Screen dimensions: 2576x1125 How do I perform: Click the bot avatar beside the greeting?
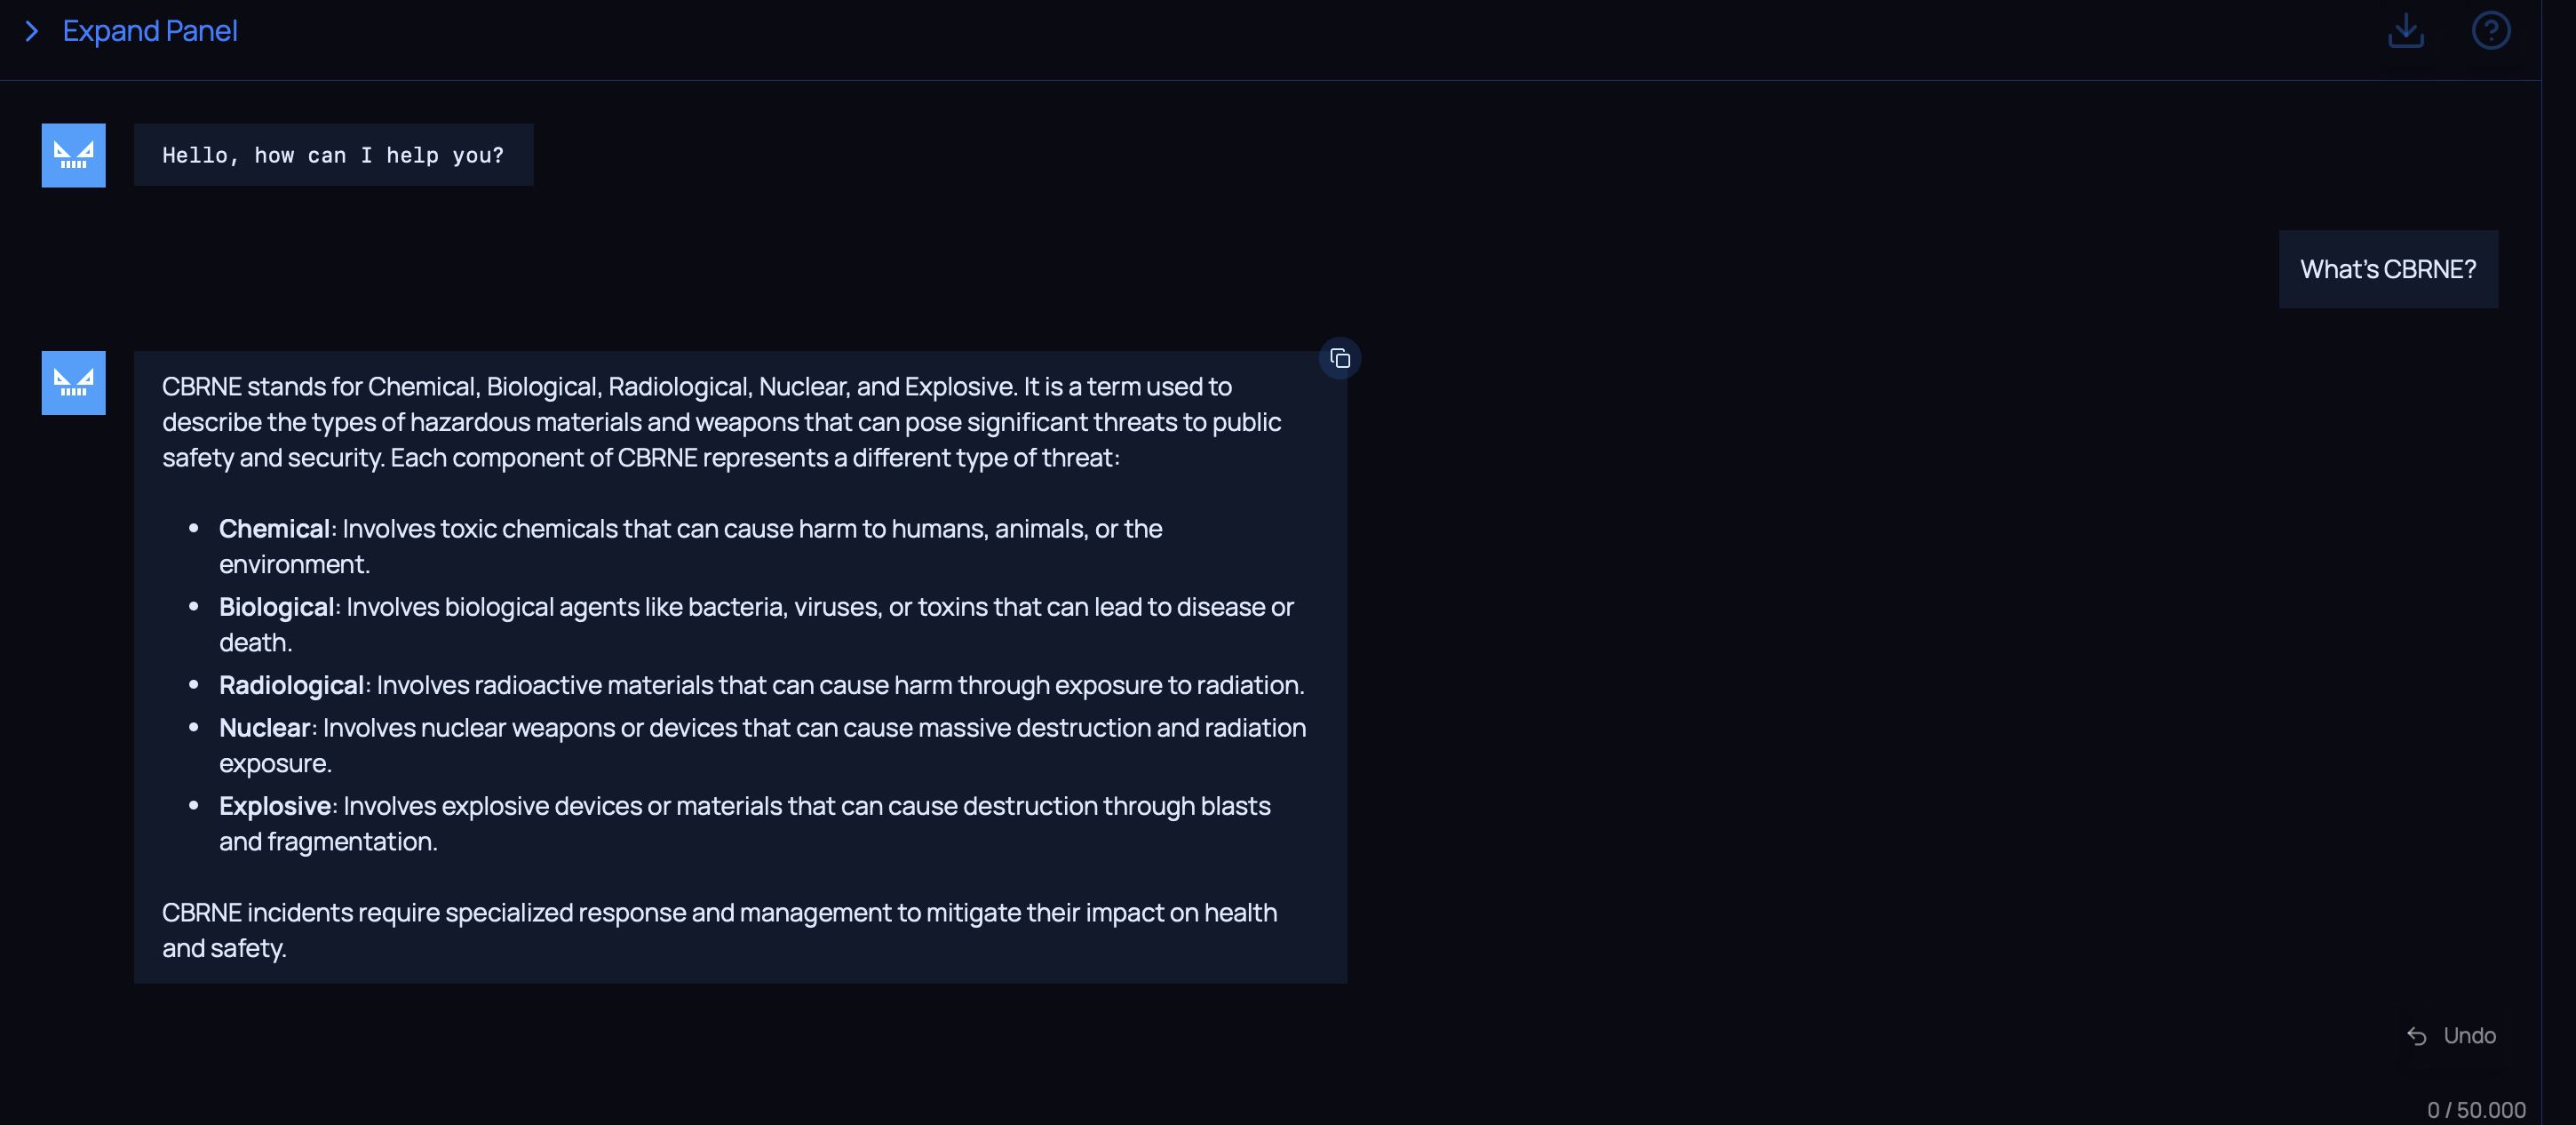pyautogui.click(x=73, y=155)
